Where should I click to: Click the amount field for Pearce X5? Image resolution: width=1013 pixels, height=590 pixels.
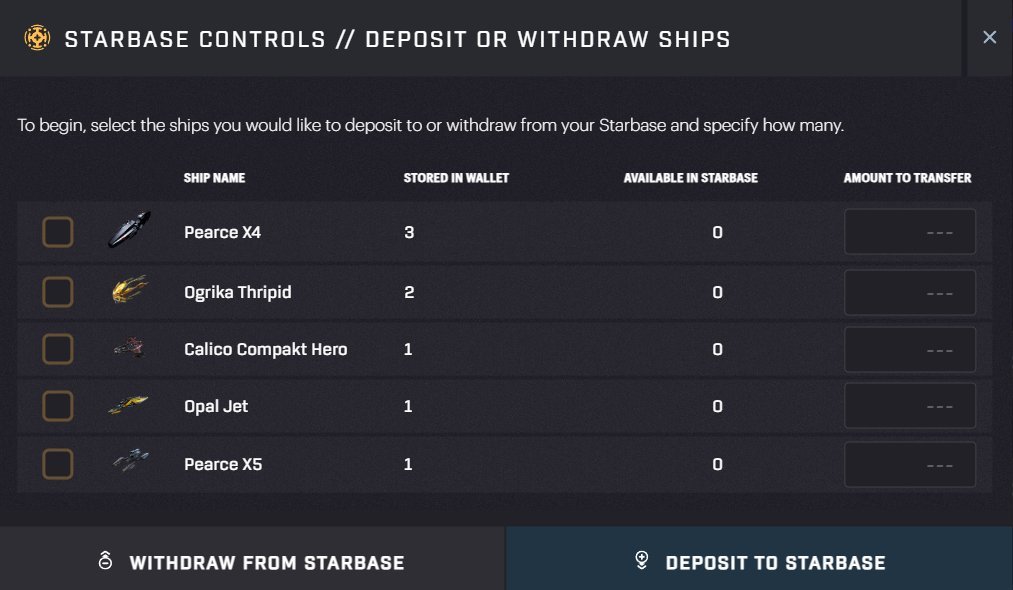coord(909,463)
